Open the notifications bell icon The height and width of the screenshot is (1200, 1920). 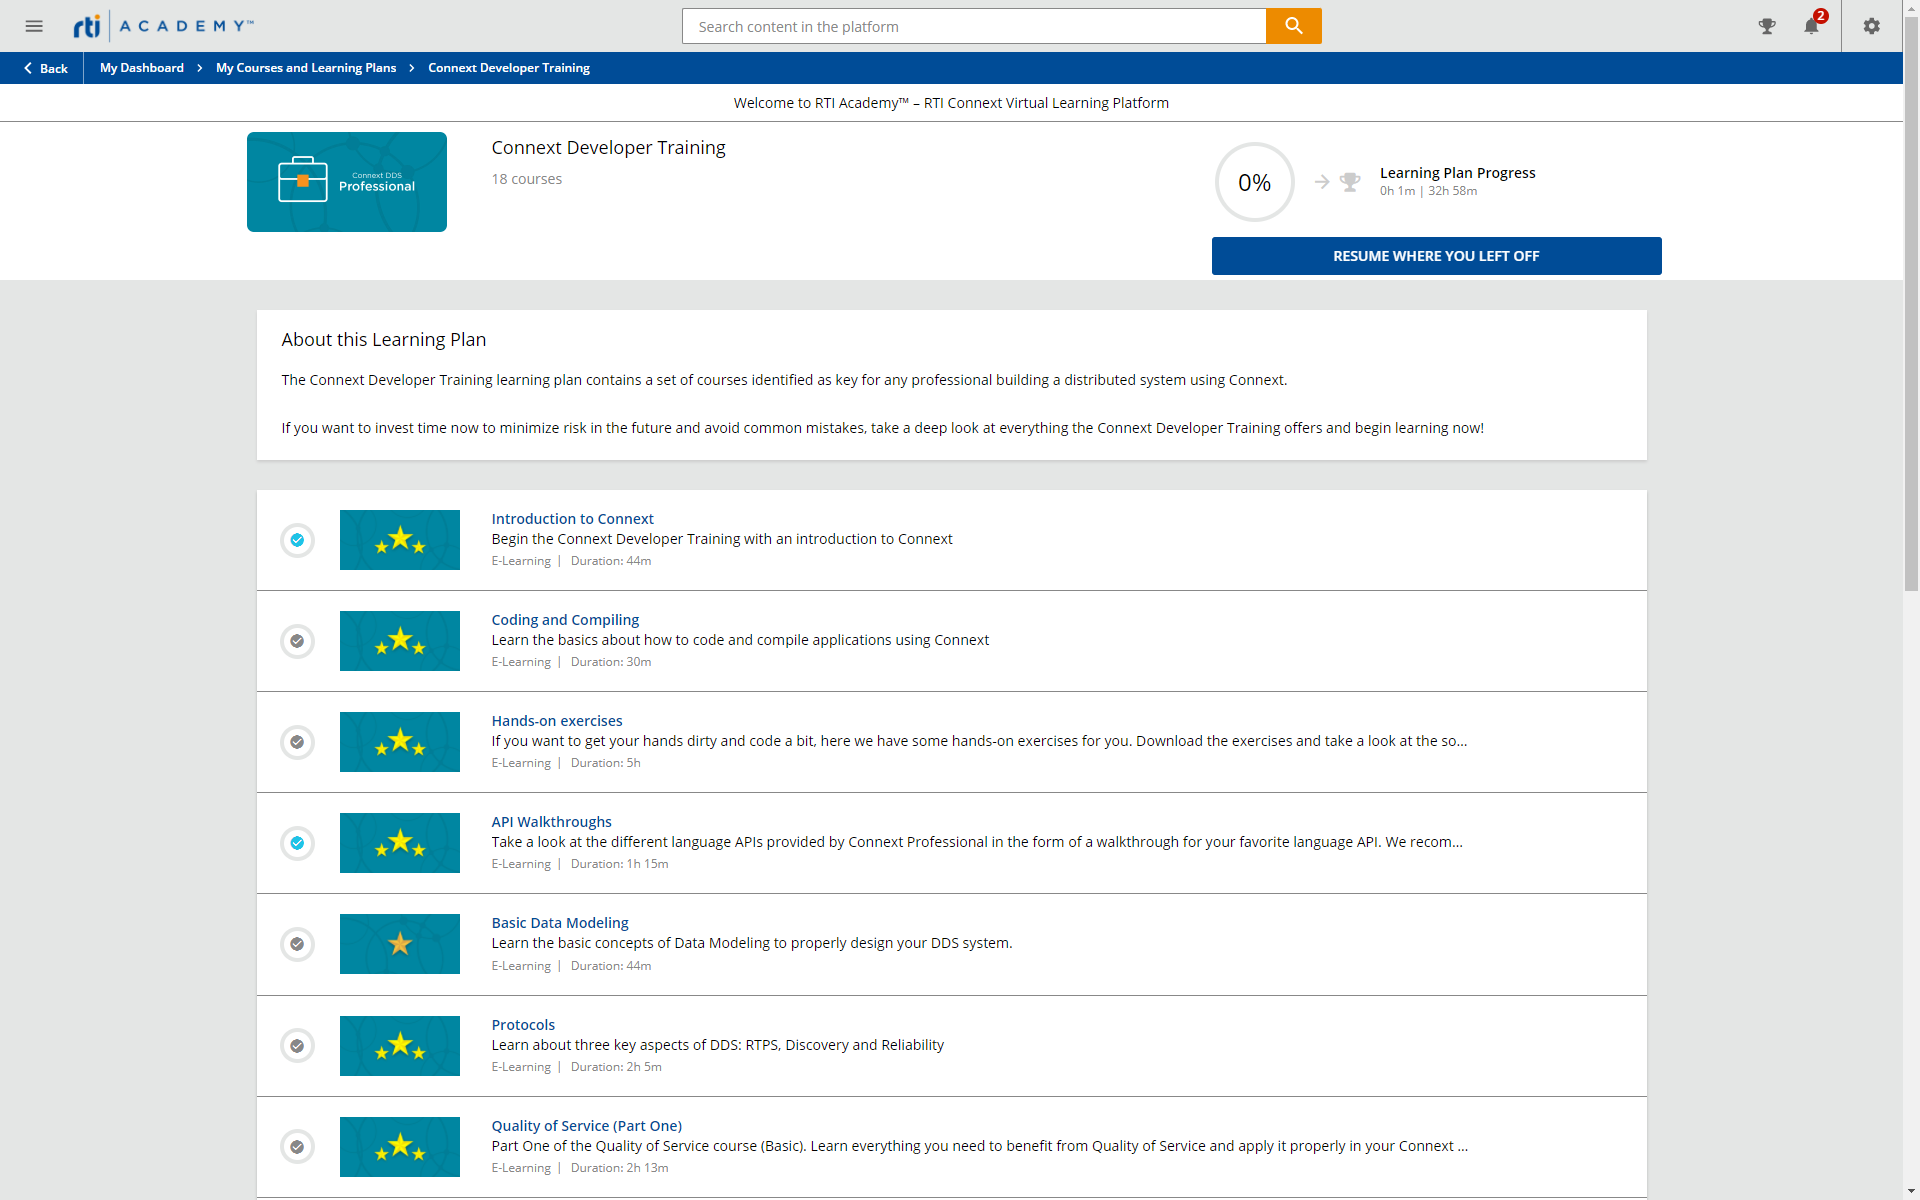point(1811,26)
